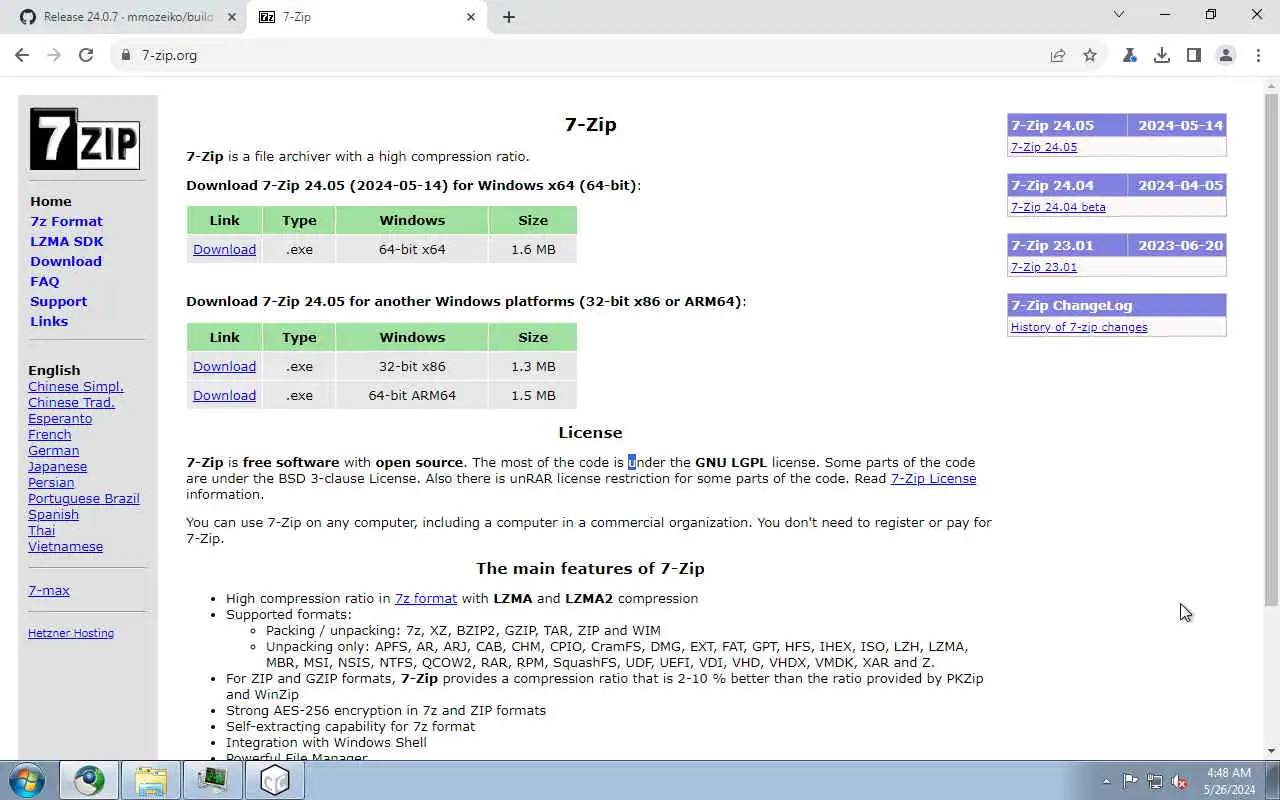Open the 7-Zip License link
1280x800 pixels.
pyautogui.click(x=933, y=478)
